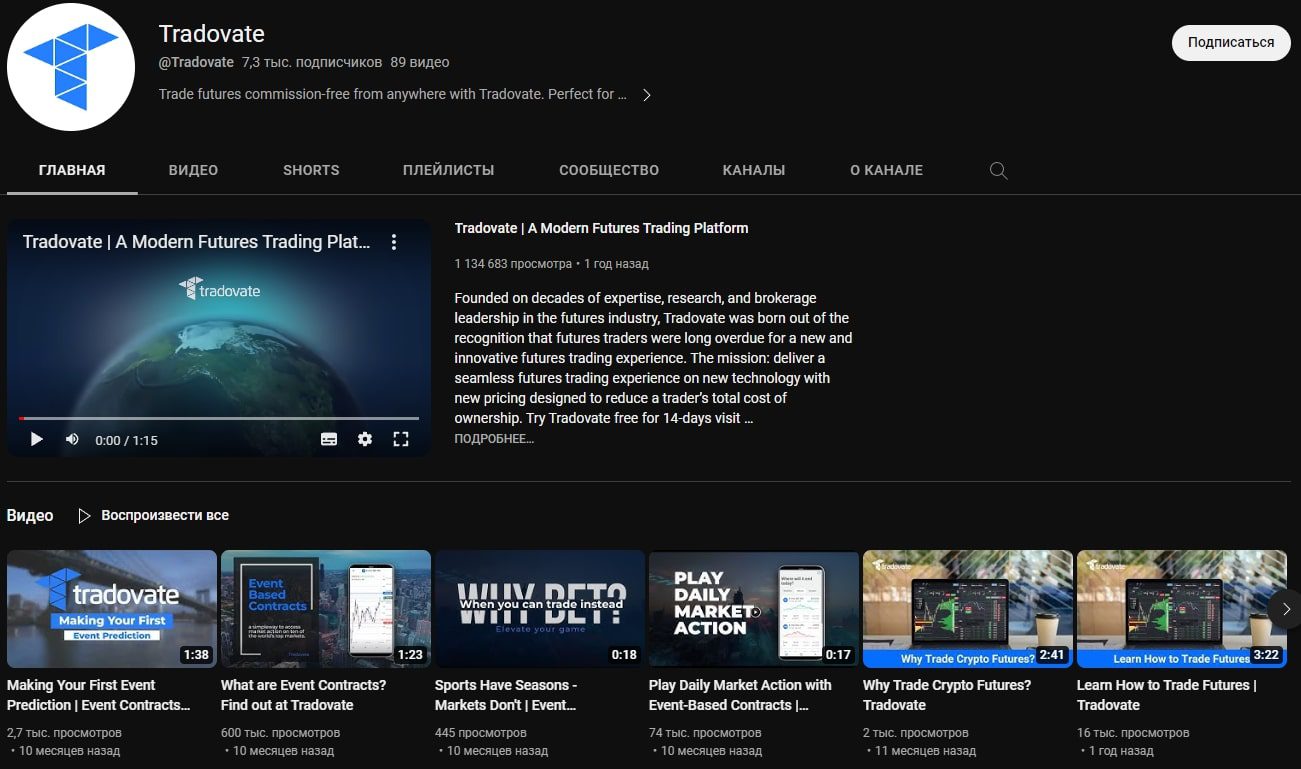Click title Play Daily Market Action with Event-Based
This screenshot has width=1301, height=769.
pos(740,695)
